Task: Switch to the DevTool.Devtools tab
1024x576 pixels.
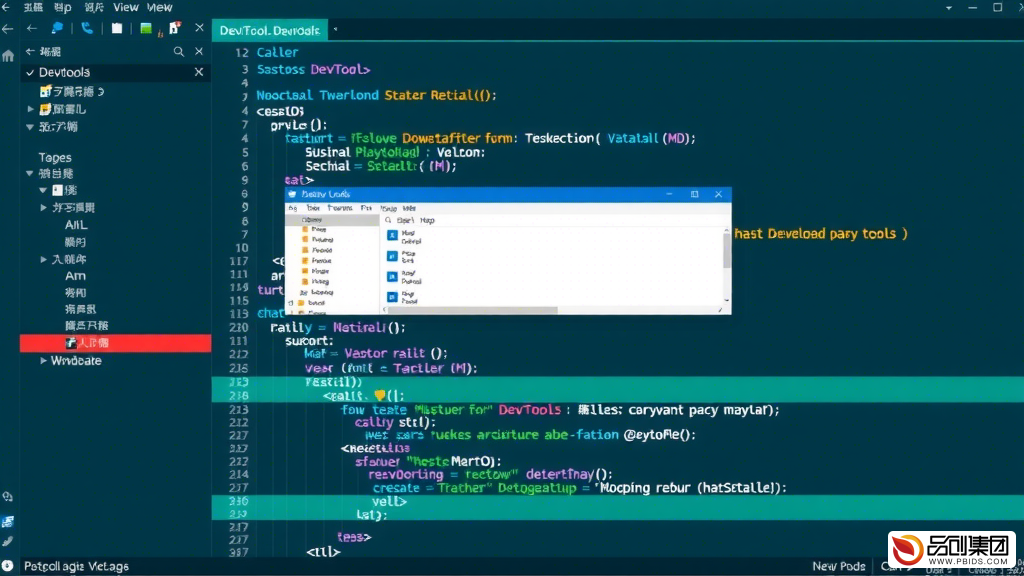Action: [x=270, y=31]
